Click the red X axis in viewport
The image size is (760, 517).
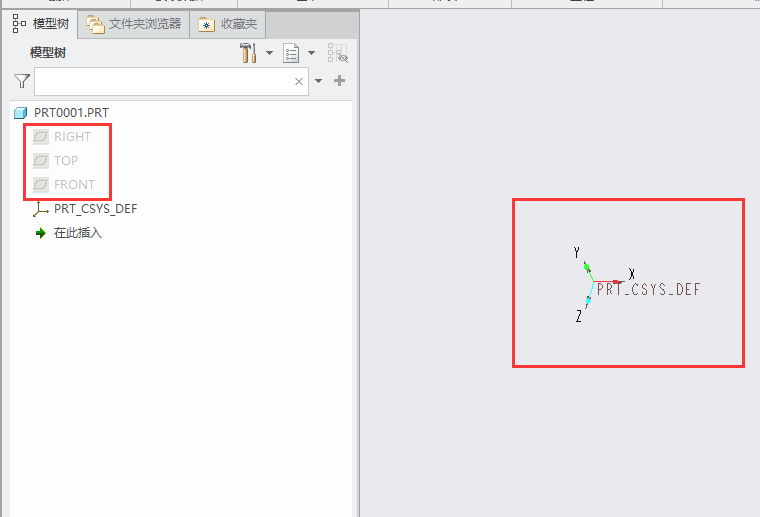pos(609,282)
